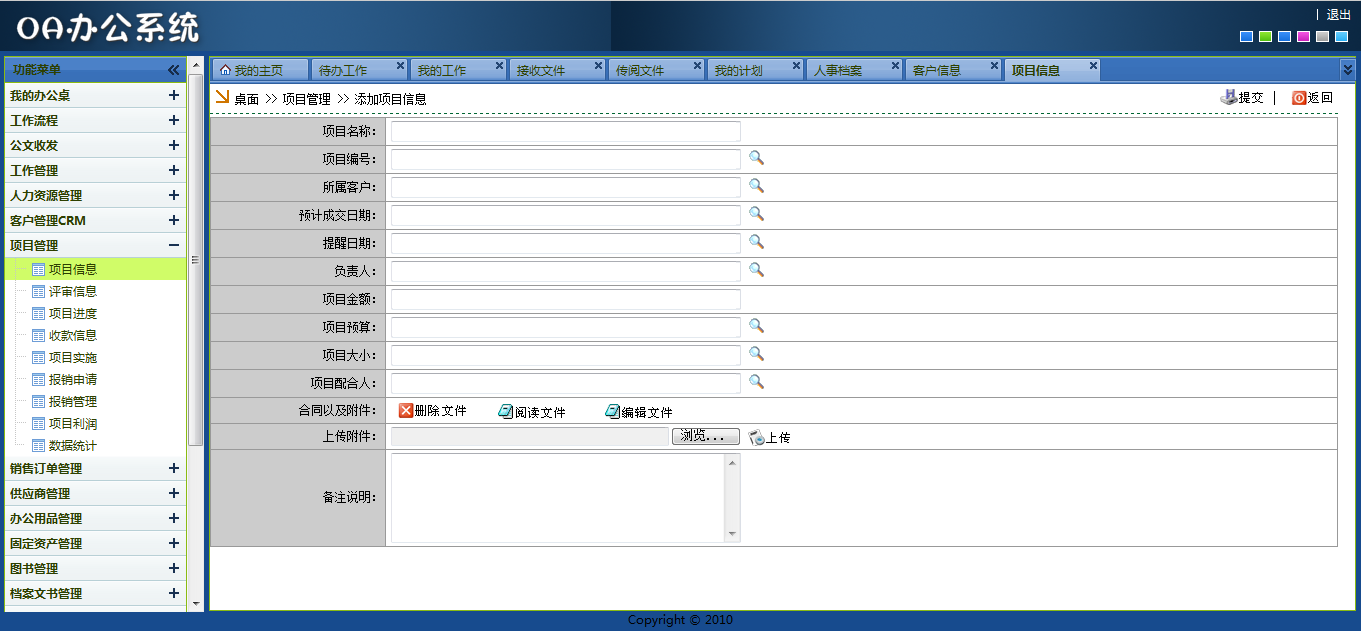
Task: Select the green theme color swatch
Action: [1265, 37]
